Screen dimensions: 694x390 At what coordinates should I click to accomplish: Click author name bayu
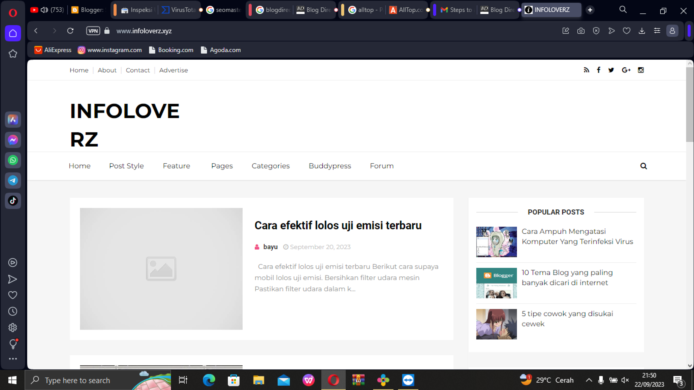click(x=270, y=247)
